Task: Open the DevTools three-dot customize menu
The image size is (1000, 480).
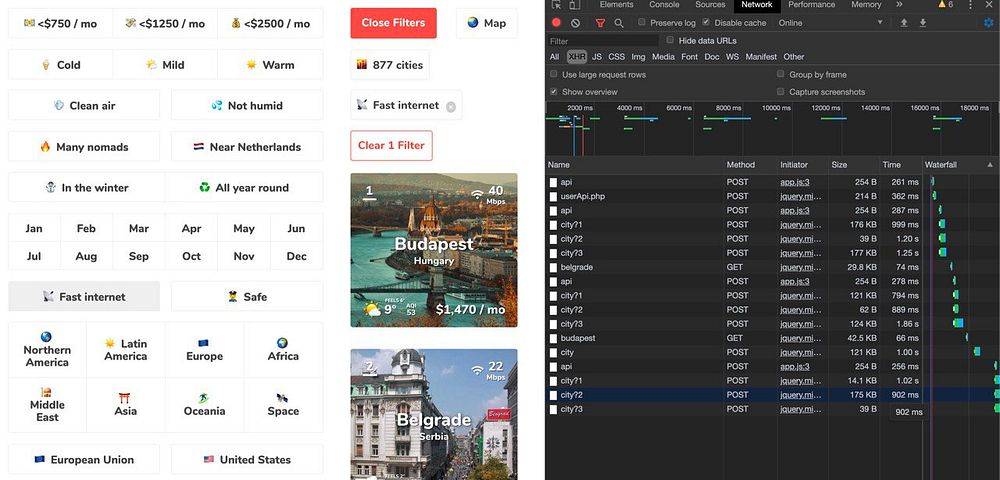Action: (x=970, y=4)
